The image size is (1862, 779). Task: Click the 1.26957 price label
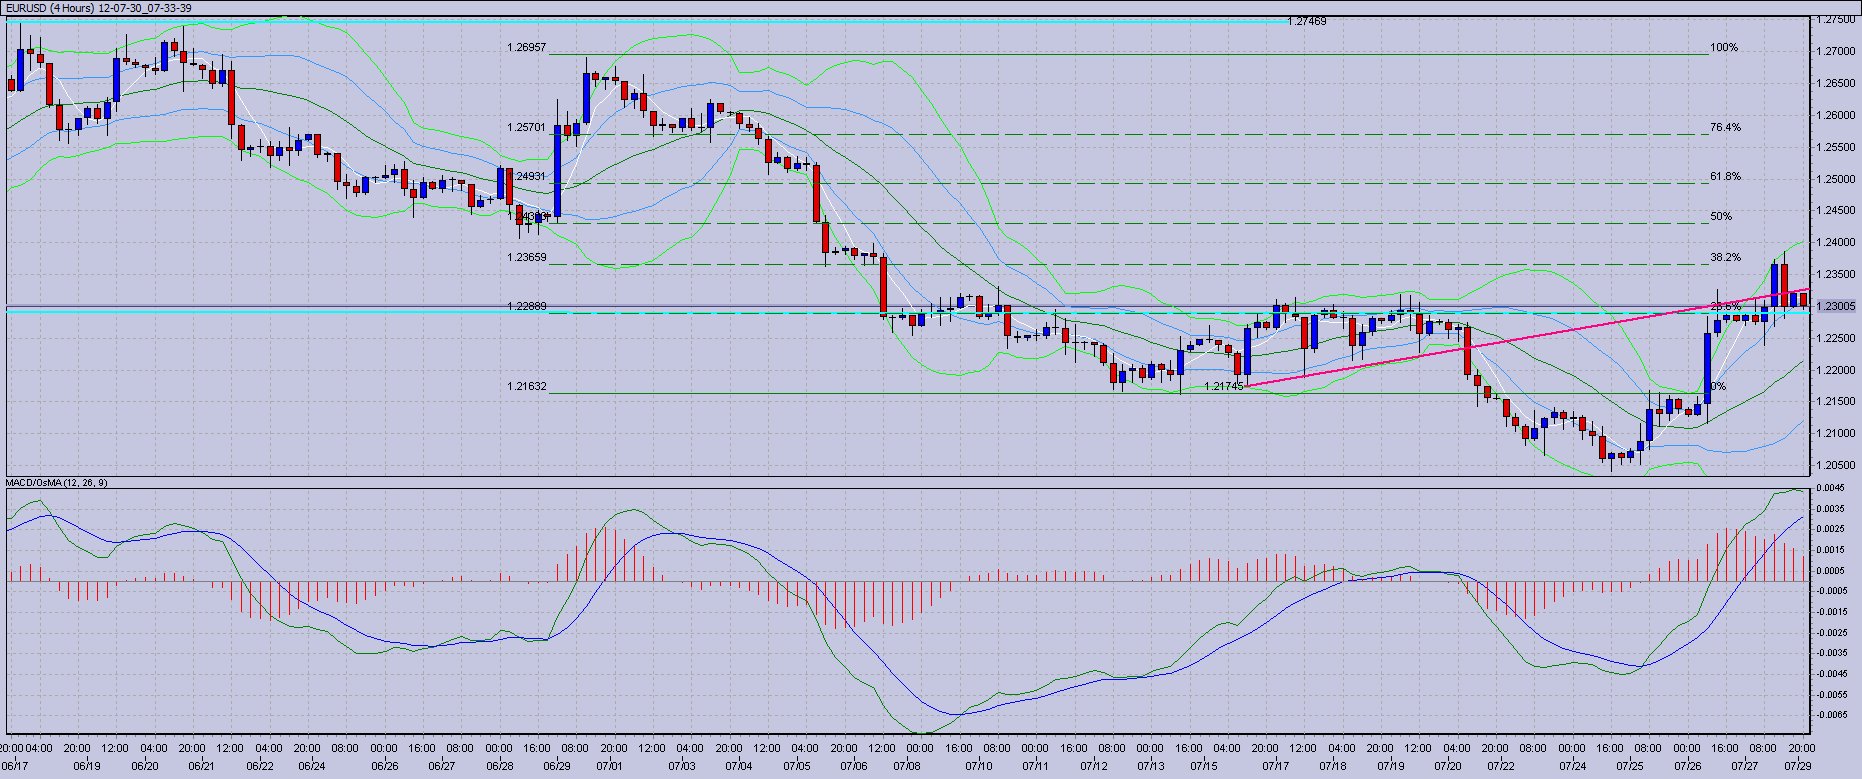tap(526, 48)
